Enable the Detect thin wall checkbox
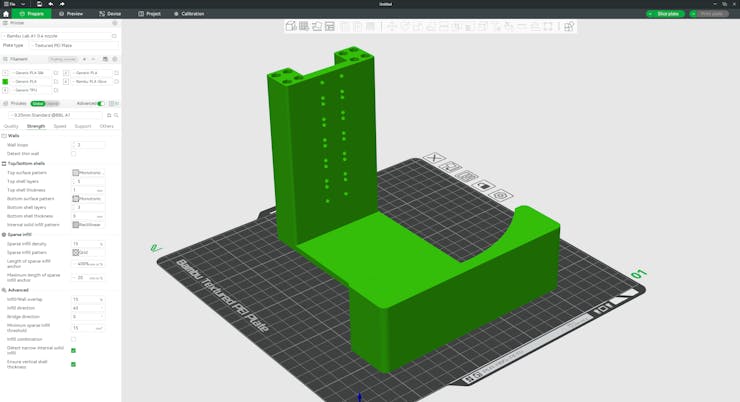 74,154
